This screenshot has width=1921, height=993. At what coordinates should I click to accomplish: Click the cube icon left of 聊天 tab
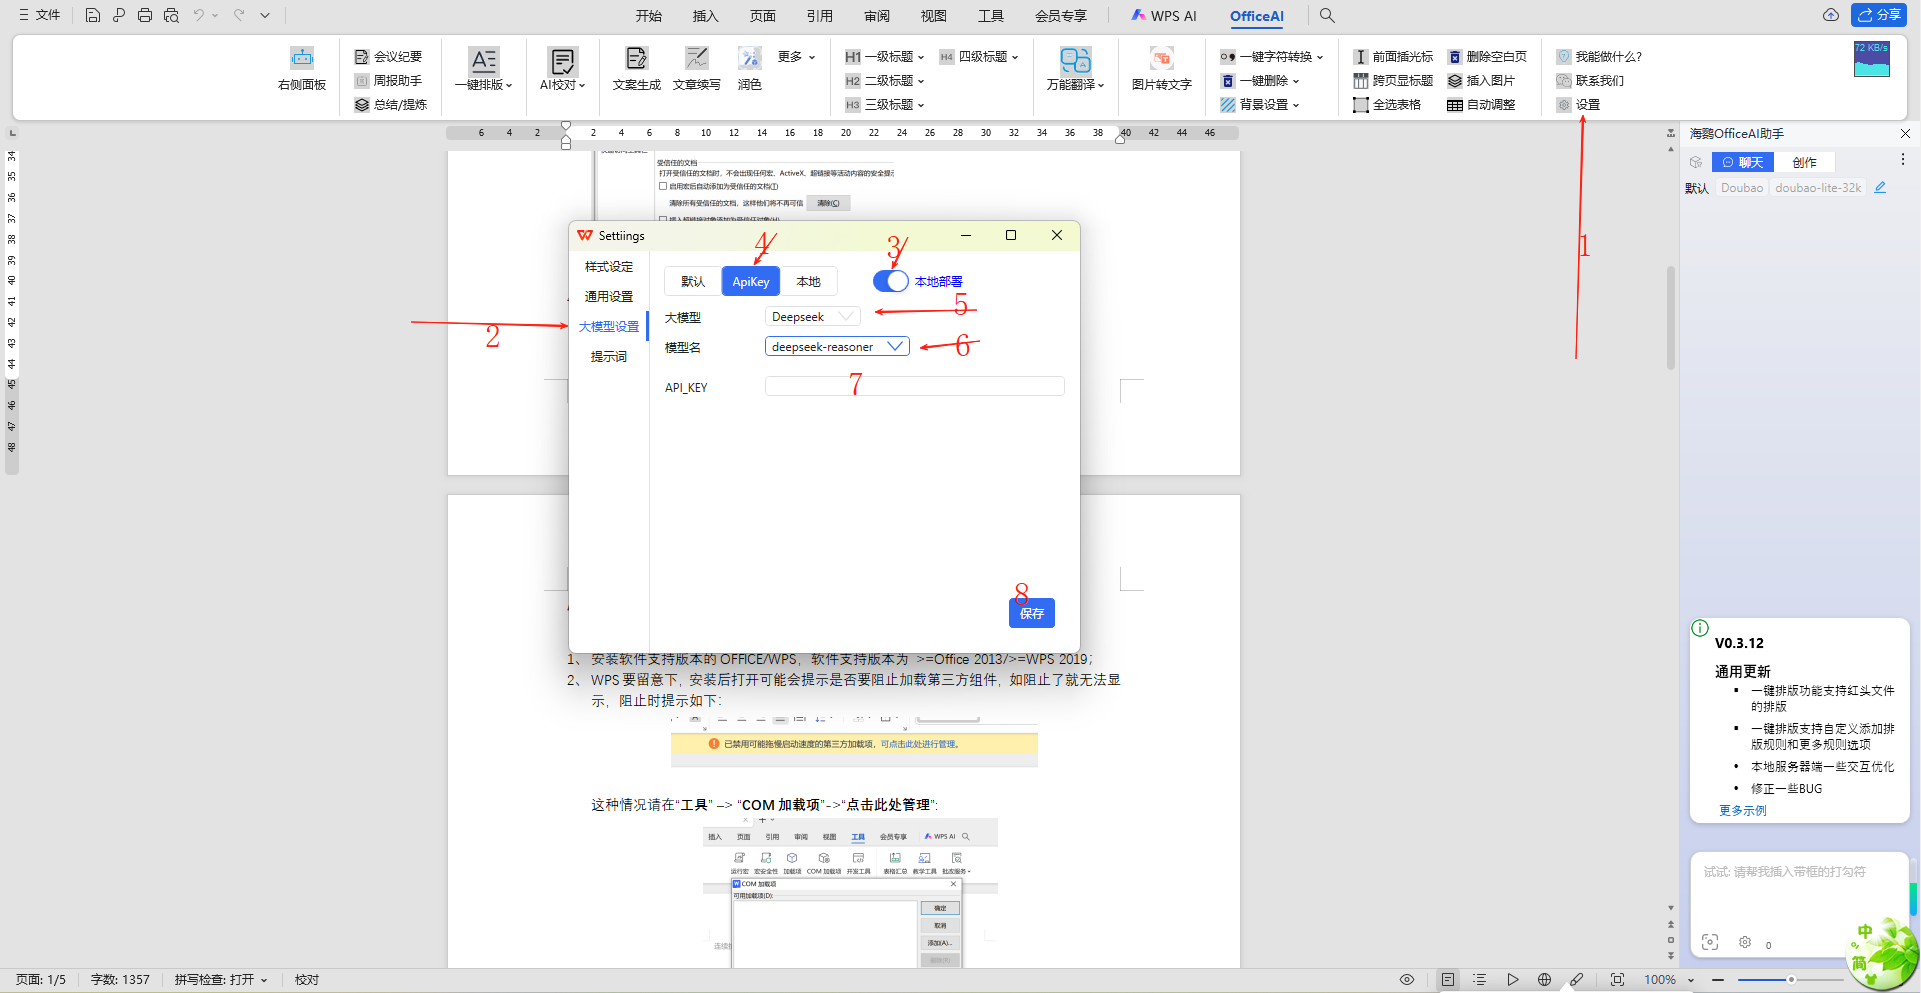1695,162
